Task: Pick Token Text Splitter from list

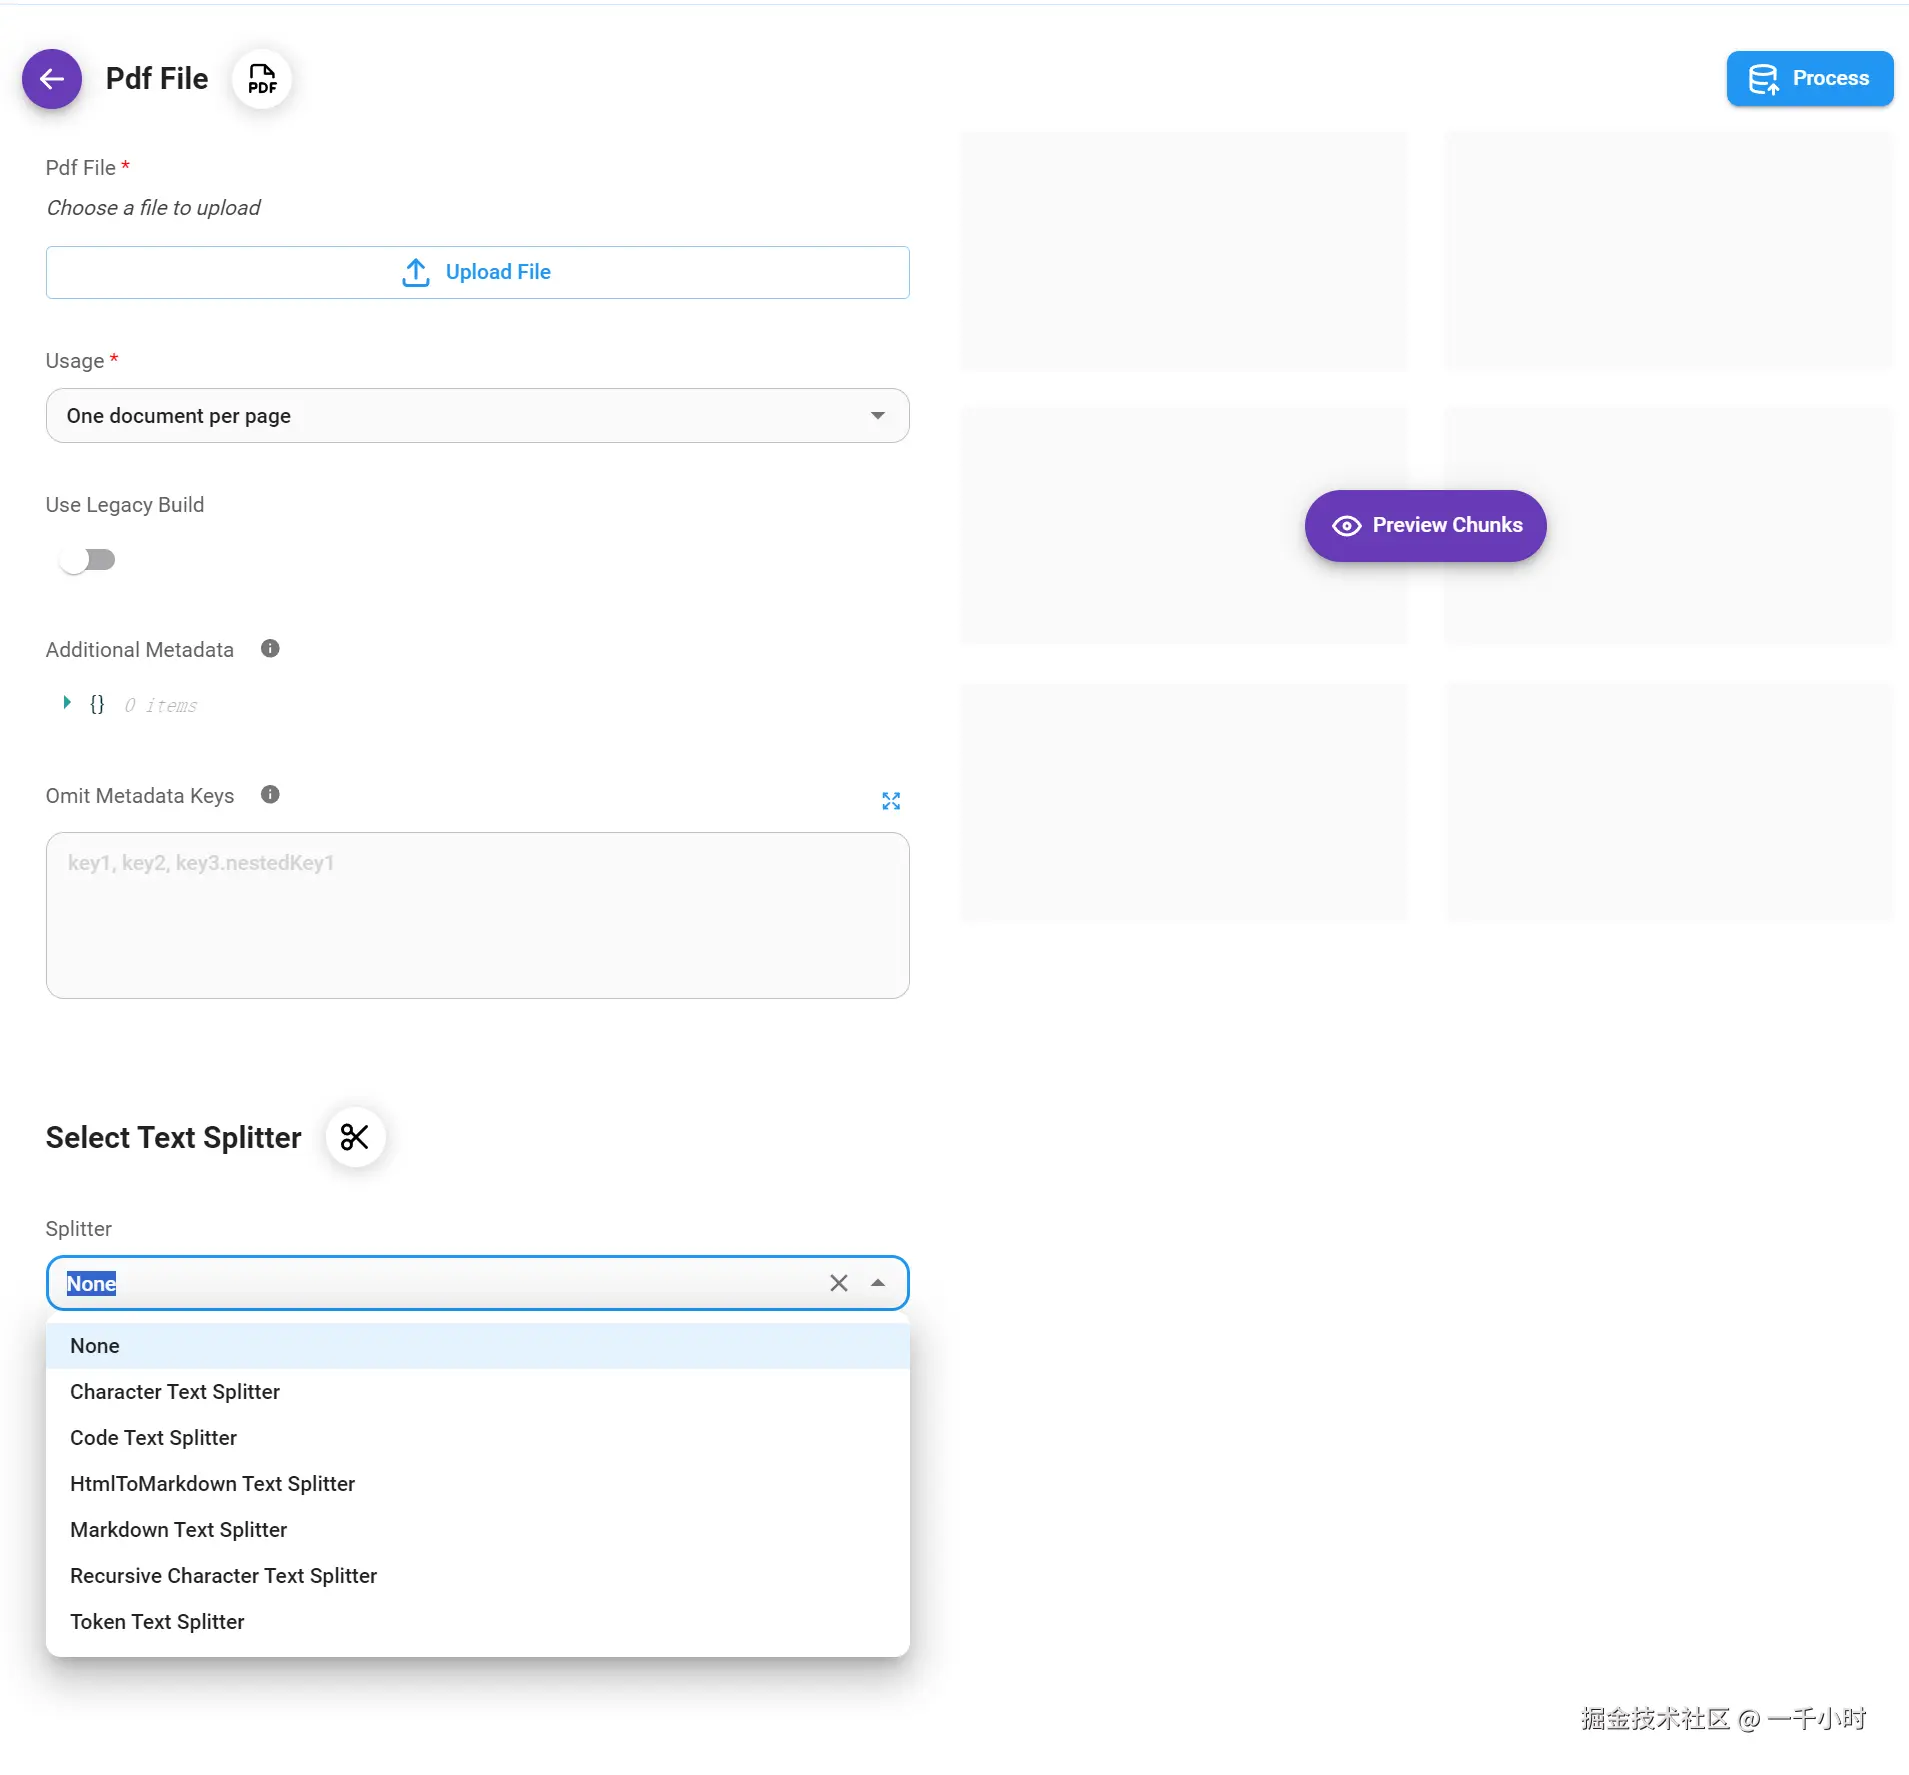Action: pyautogui.click(x=157, y=1622)
